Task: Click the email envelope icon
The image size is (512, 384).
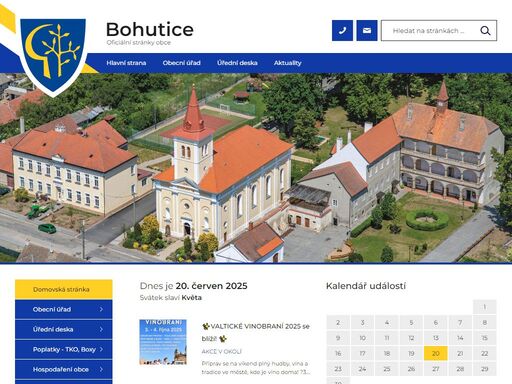Action: click(367, 31)
